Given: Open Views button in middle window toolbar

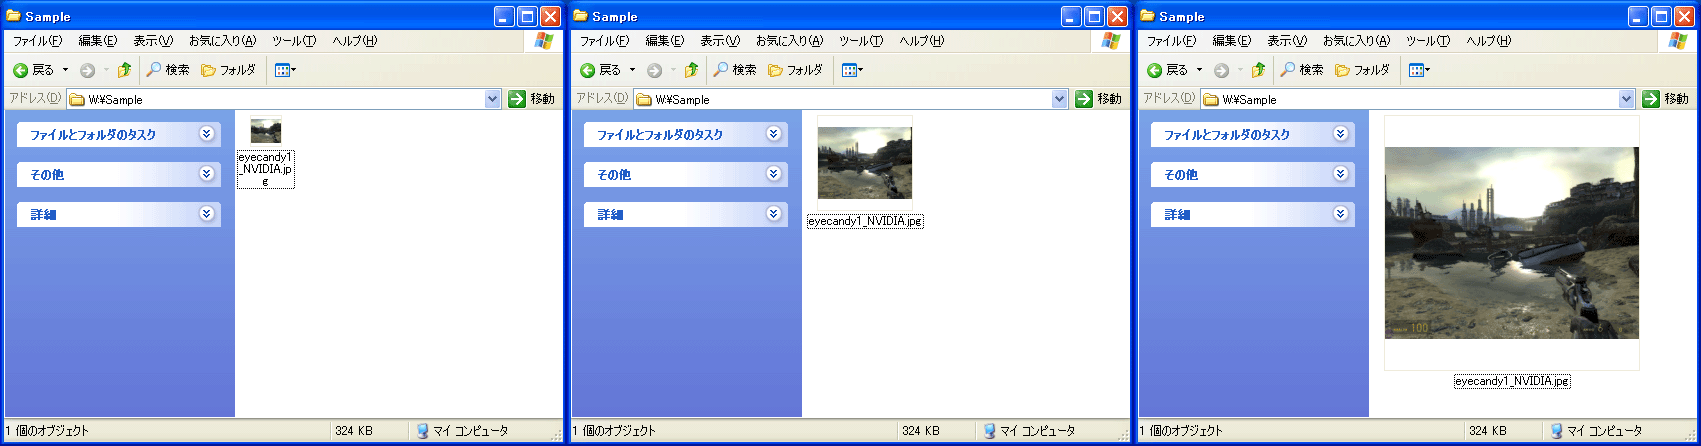Looking at the screenshot, I should pos(852,70).
